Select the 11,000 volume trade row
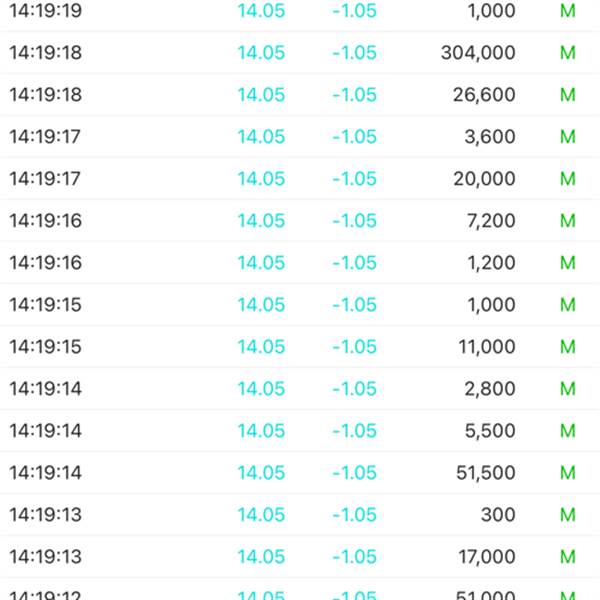Screen dimensions: 600x600 pos(300,347)
